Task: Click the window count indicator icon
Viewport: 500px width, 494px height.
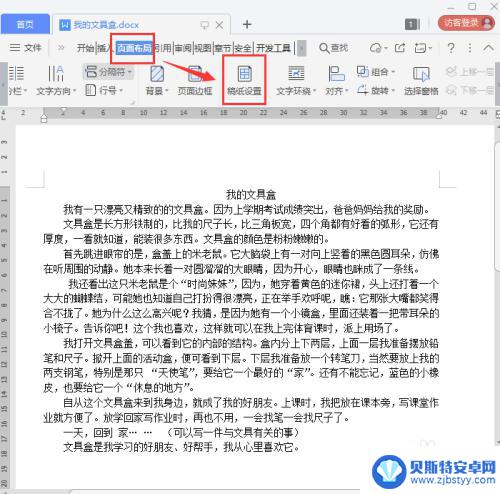Action: [412, 24]
